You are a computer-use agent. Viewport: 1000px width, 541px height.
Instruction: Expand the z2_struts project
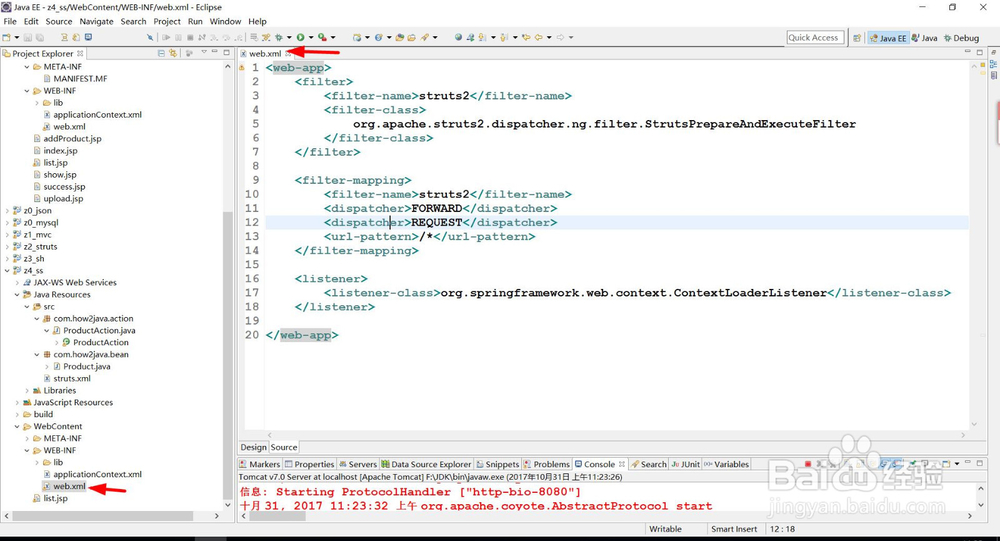7,246
